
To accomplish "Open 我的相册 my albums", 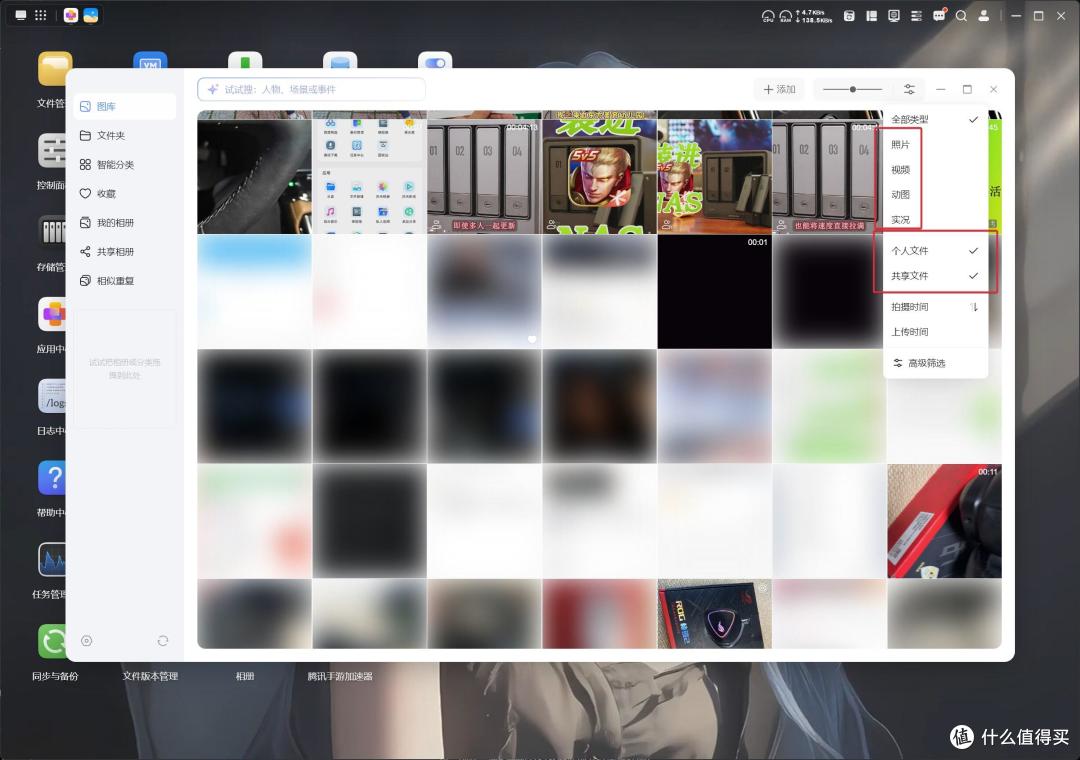I will [x=125, y=223].
